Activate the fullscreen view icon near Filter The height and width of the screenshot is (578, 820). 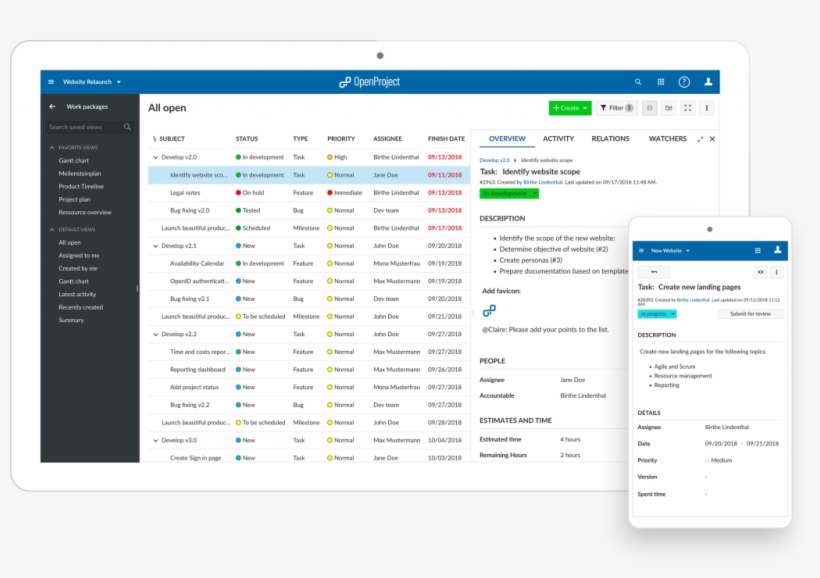point(688,108)
